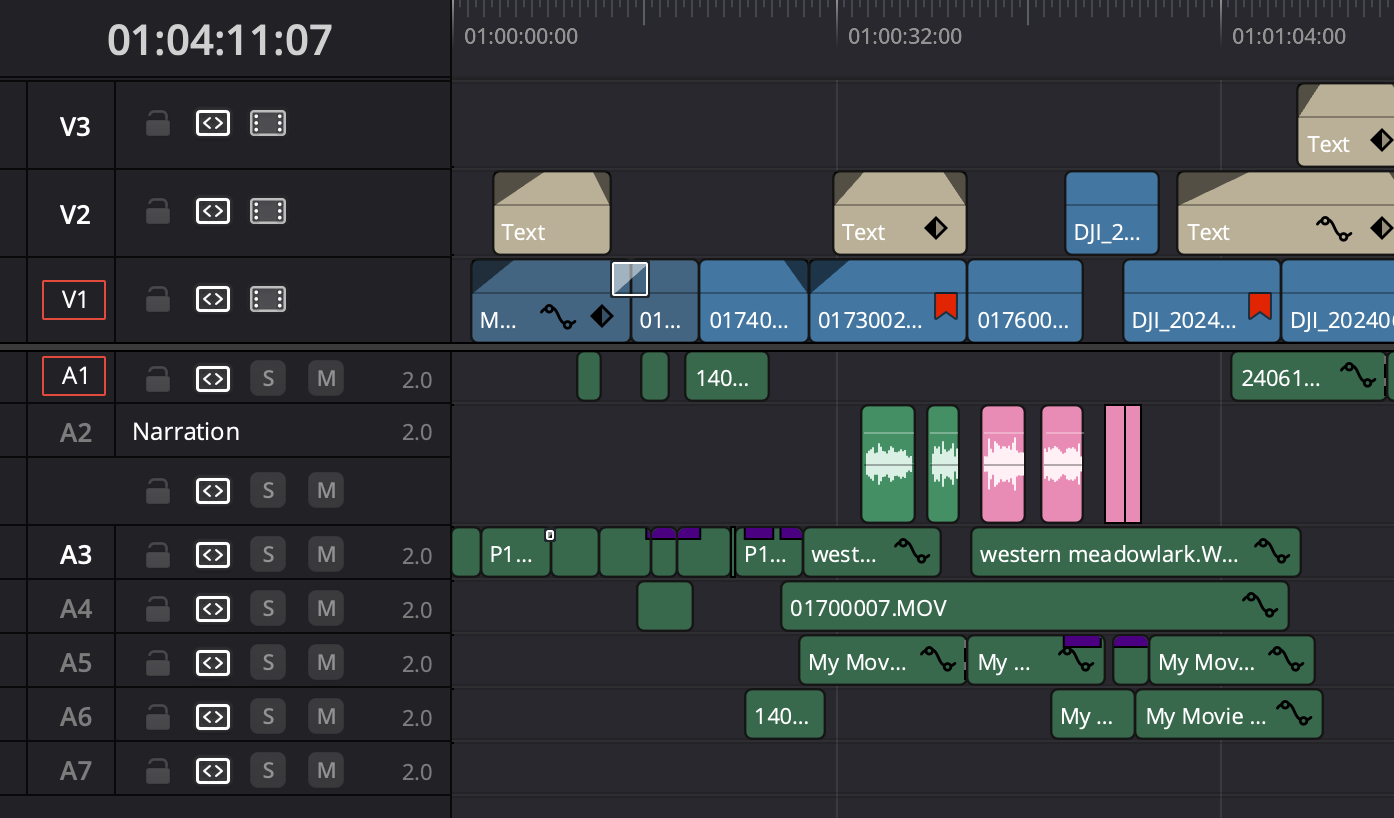Screen dimensions: 1394x818
Task: Lock the A7 audio track
Action: (157, 771)
